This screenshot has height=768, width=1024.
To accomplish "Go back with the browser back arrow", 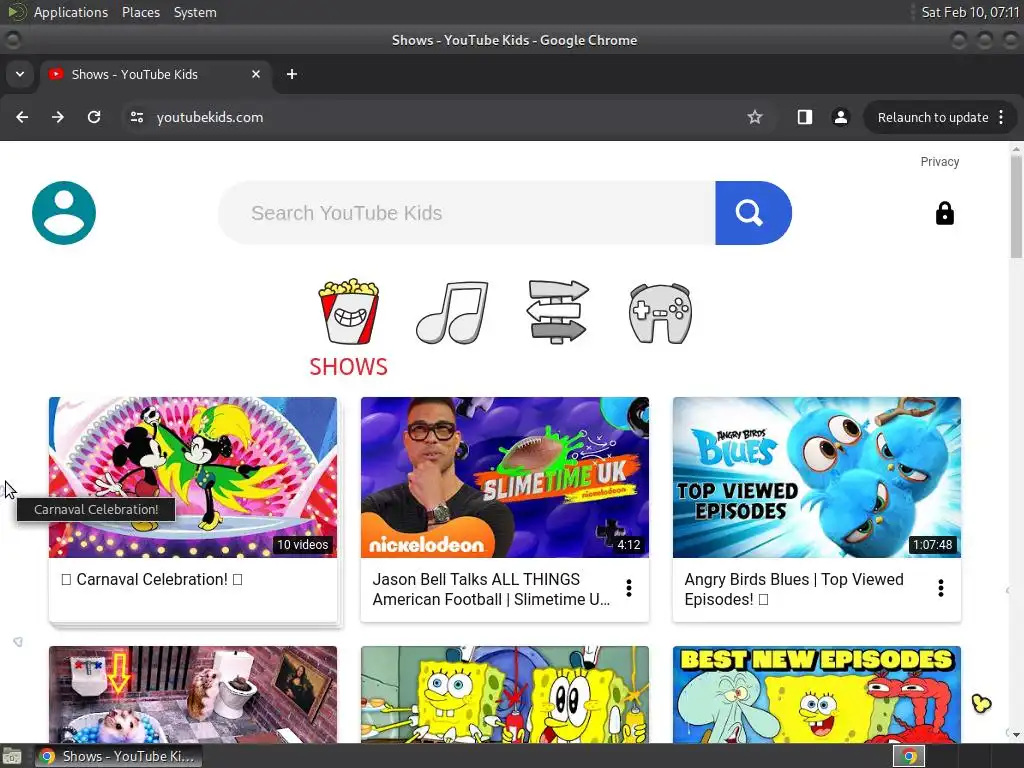I will 22,117.
